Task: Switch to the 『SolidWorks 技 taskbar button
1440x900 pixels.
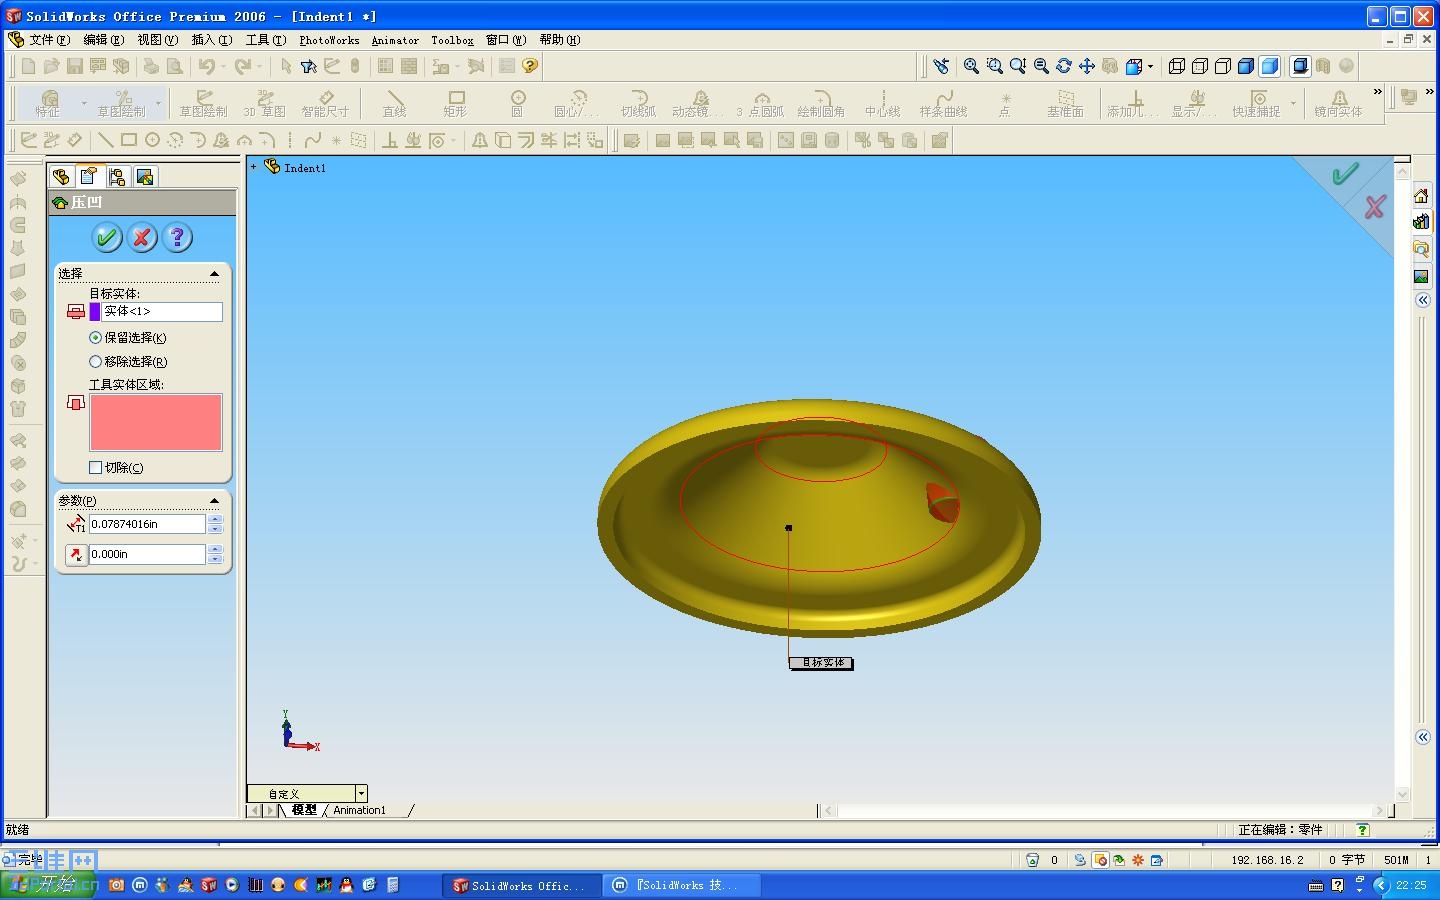Action: [x=684, y=885]
